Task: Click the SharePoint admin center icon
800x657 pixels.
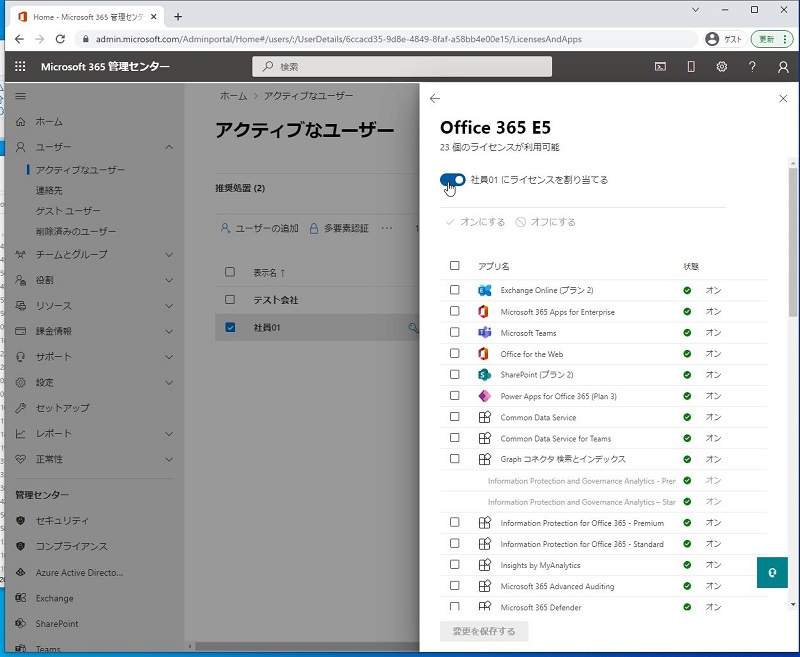Action: pyautogui.click(x=20, y=623)
